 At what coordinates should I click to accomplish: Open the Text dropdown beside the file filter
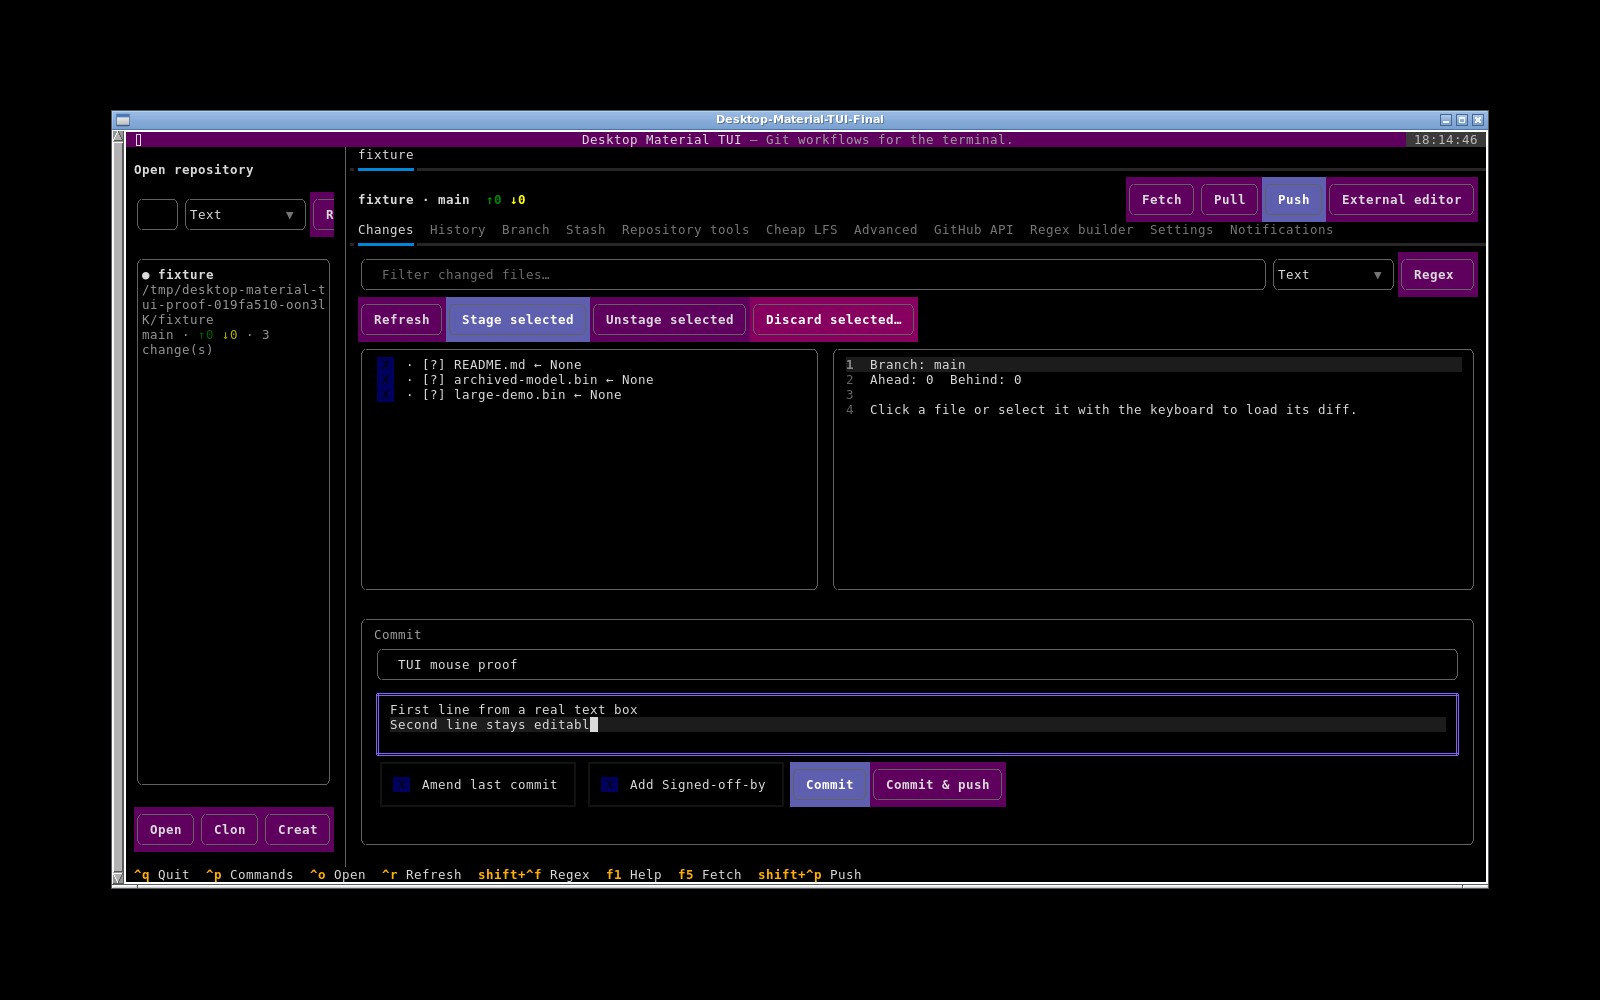1333,275
